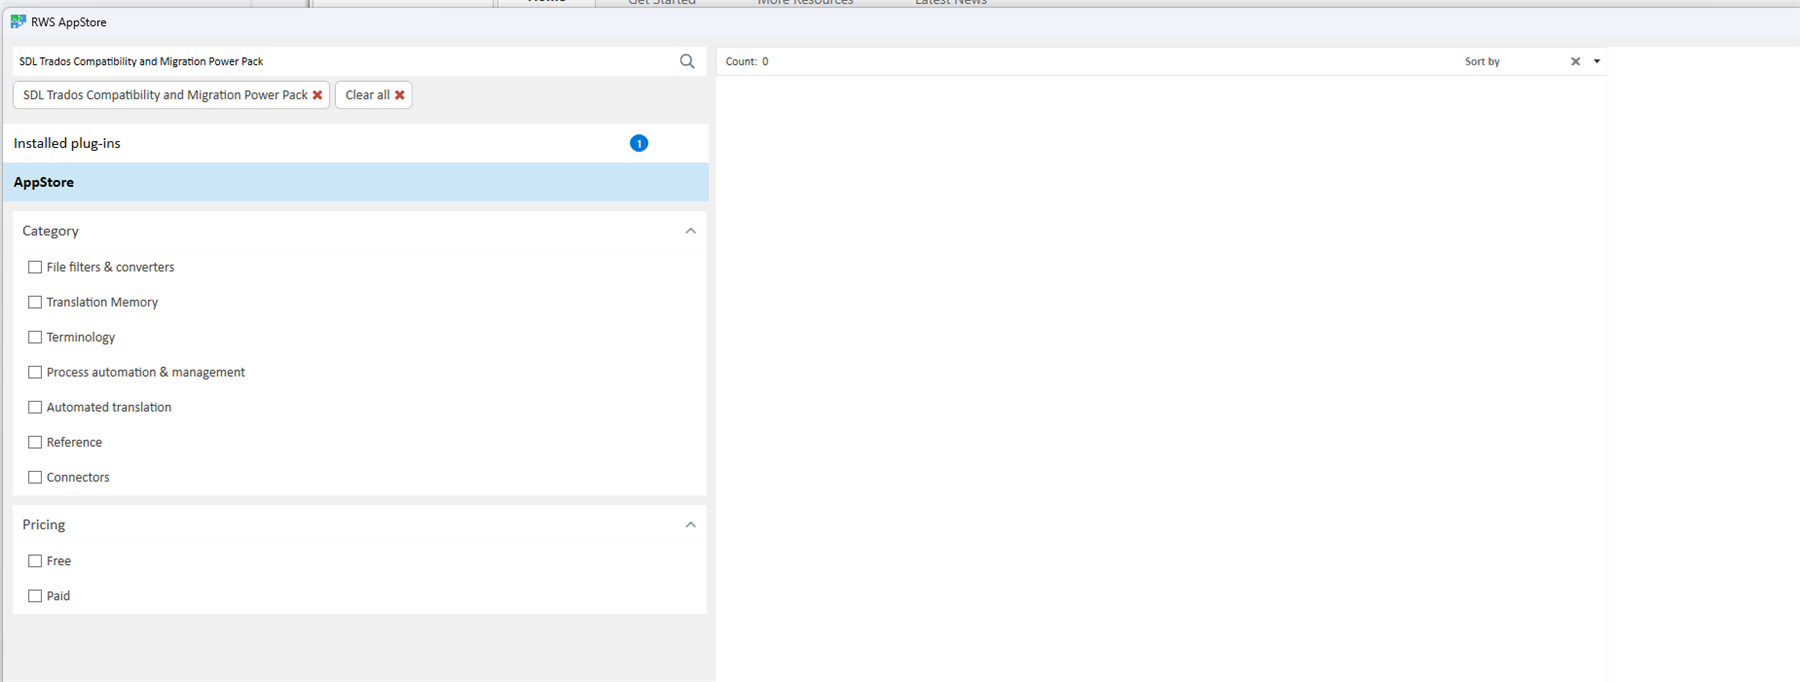Toggle the Reference category checkbox
The height and width of the screenshot is (682, 1800).
point(35,442)
